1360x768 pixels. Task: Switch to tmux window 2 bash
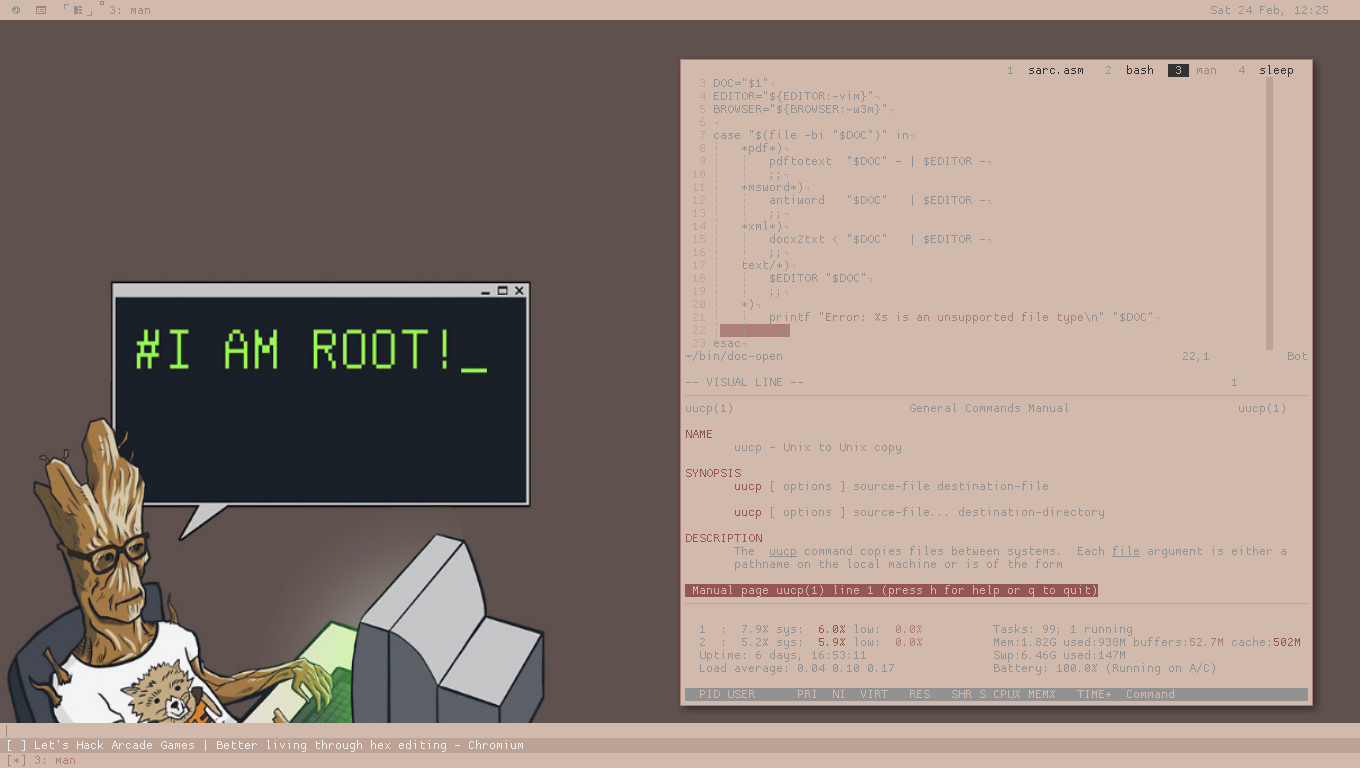pos(1130,70)
